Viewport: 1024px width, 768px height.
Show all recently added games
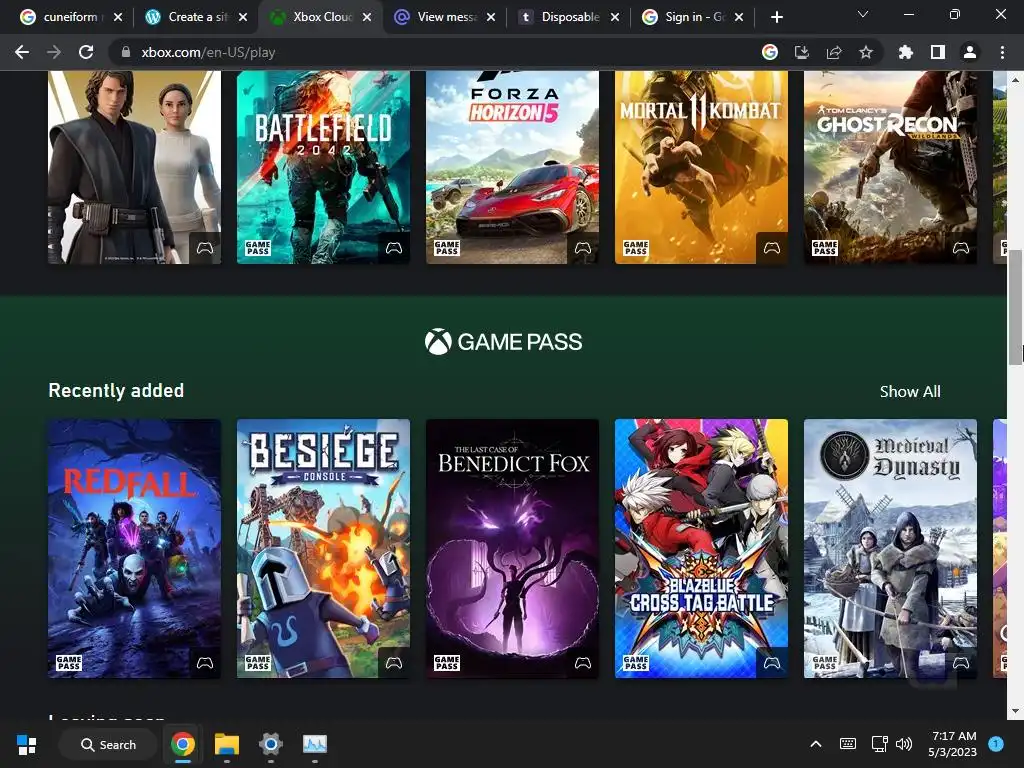coord(910,392)
